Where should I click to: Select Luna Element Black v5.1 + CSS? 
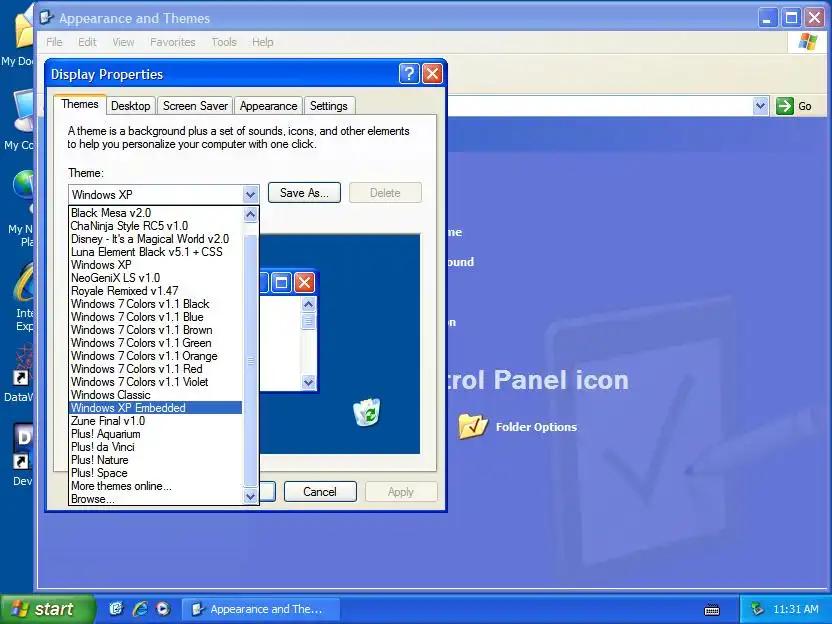pyautogui.click(x=156, y=252)
